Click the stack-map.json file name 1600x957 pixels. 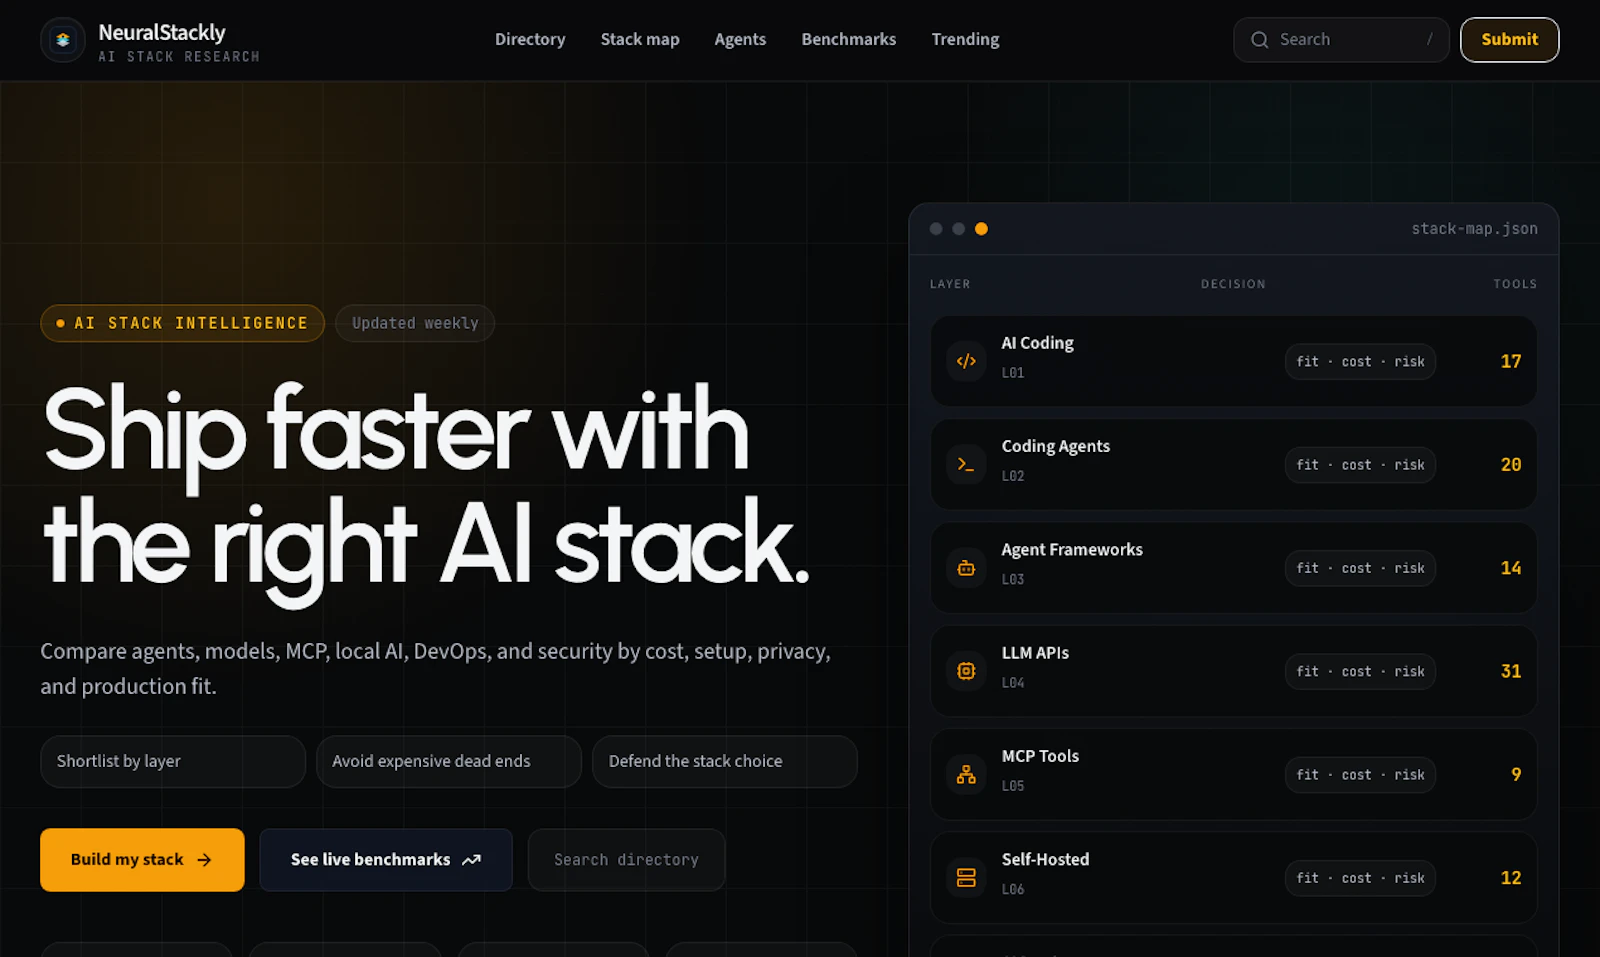[x=1474, y=229]
